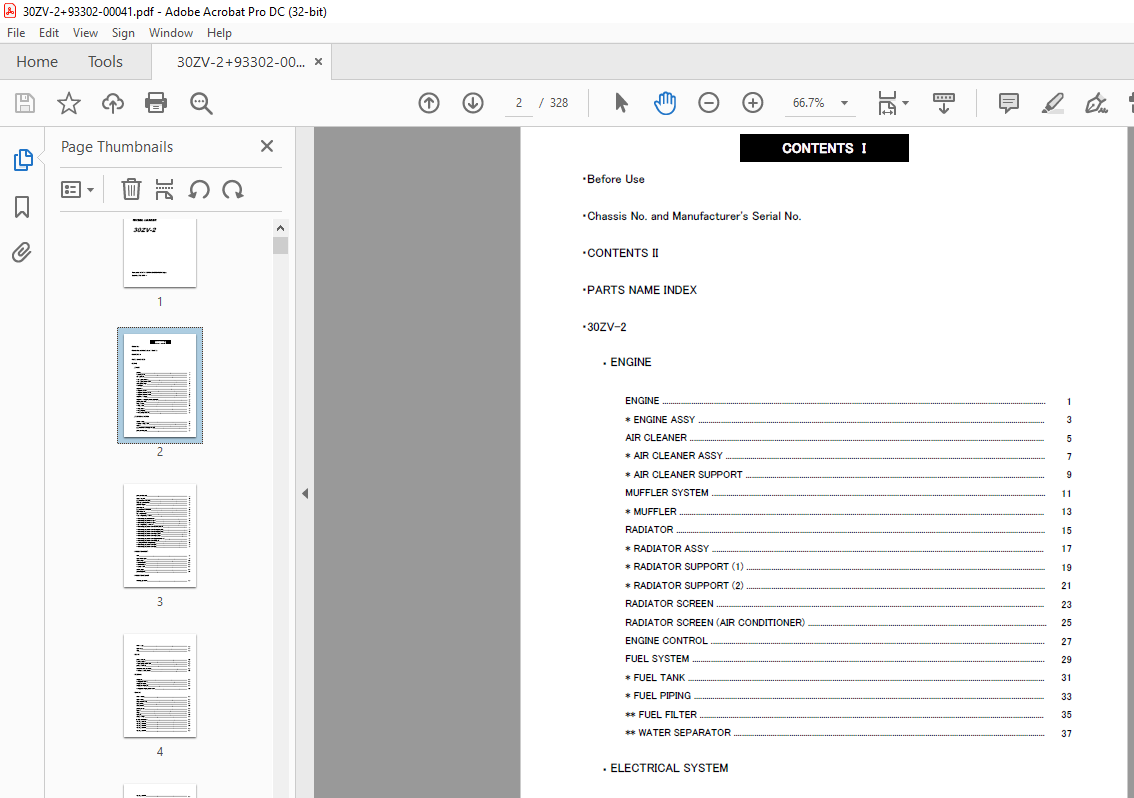Open MUFFLER SYSTEM contents entry

[x=848, y=493]
